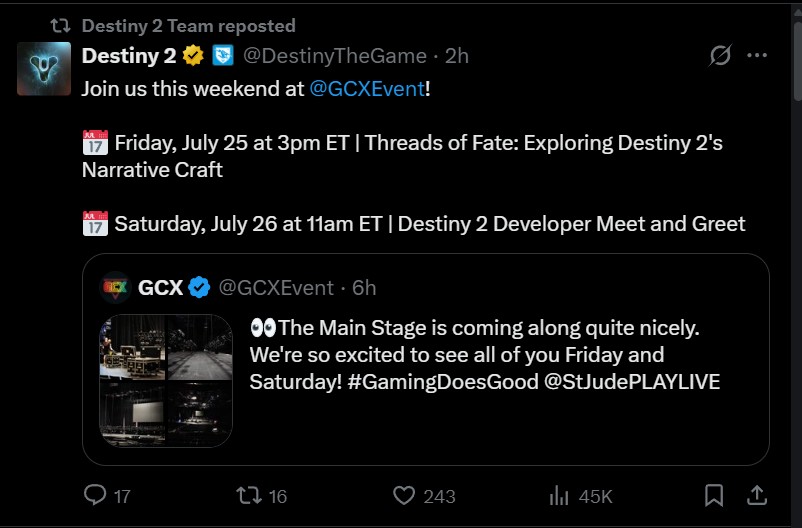Open the GCX main stage photo grid
This screenshot has height=528, width=802.
coord(166,381)
